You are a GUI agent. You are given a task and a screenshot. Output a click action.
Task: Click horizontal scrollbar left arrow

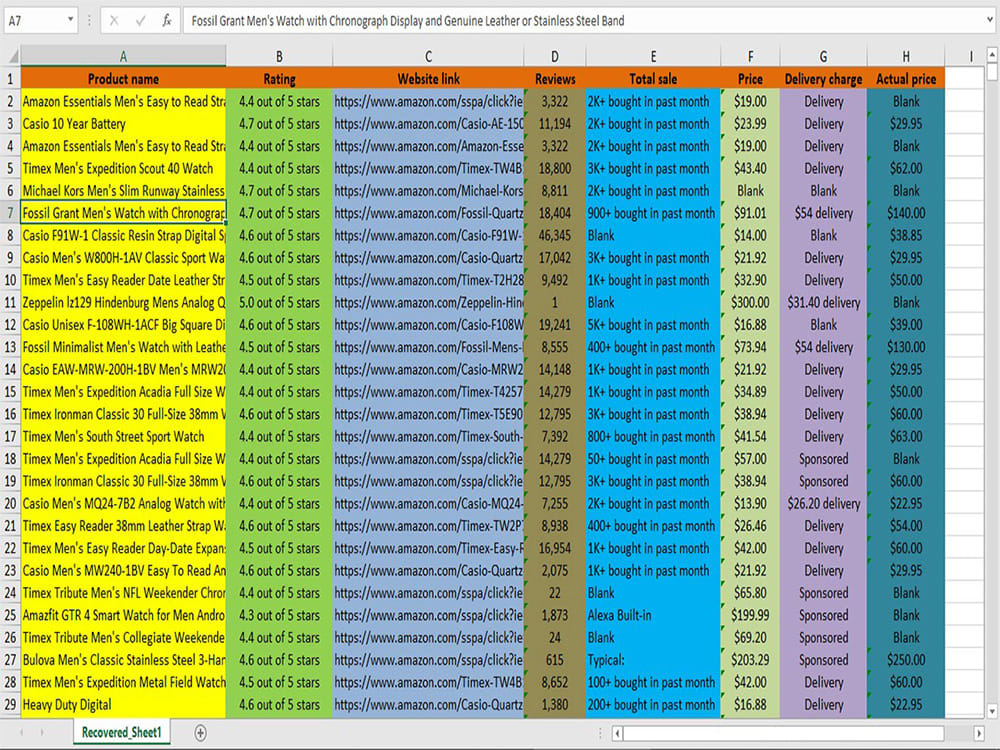click(x=617, y=733)
